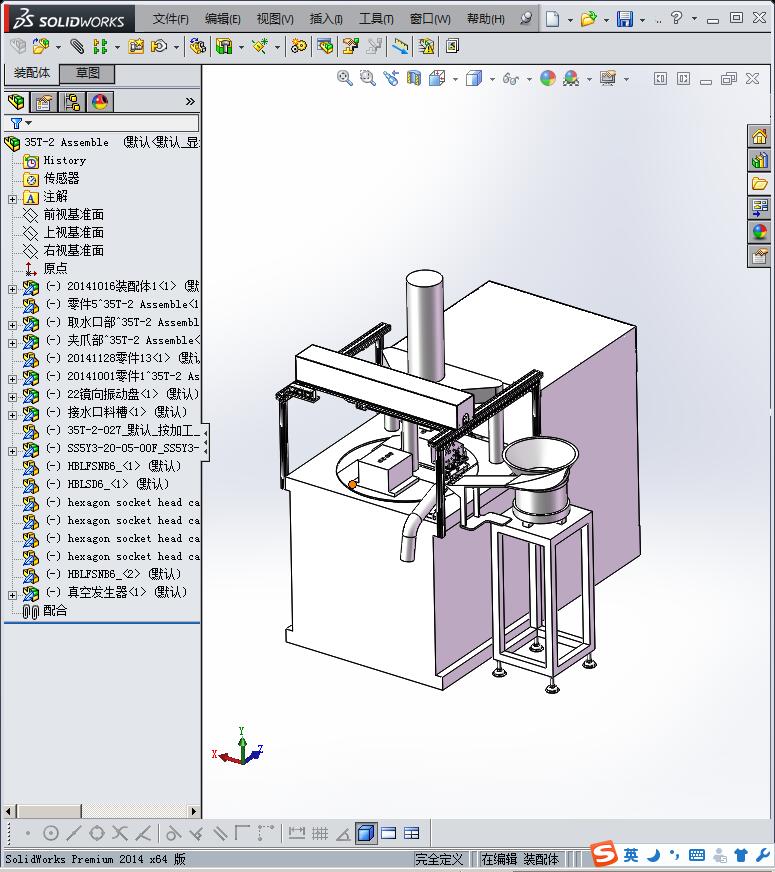Click the Show Hidden Components icon
Viewport: 775px width, 872px height.
pyautogui.click(x=197, y=46)
